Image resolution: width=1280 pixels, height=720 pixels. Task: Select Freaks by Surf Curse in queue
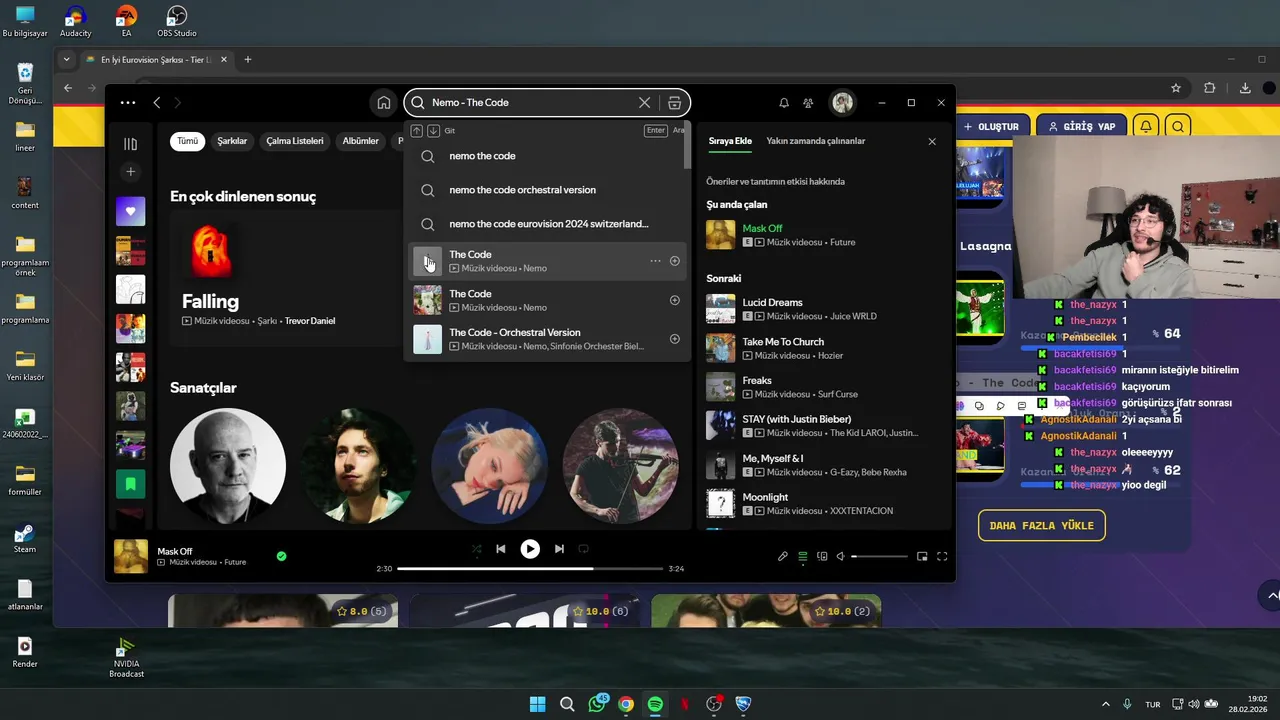pyautogui.click(x=822, y=387)
